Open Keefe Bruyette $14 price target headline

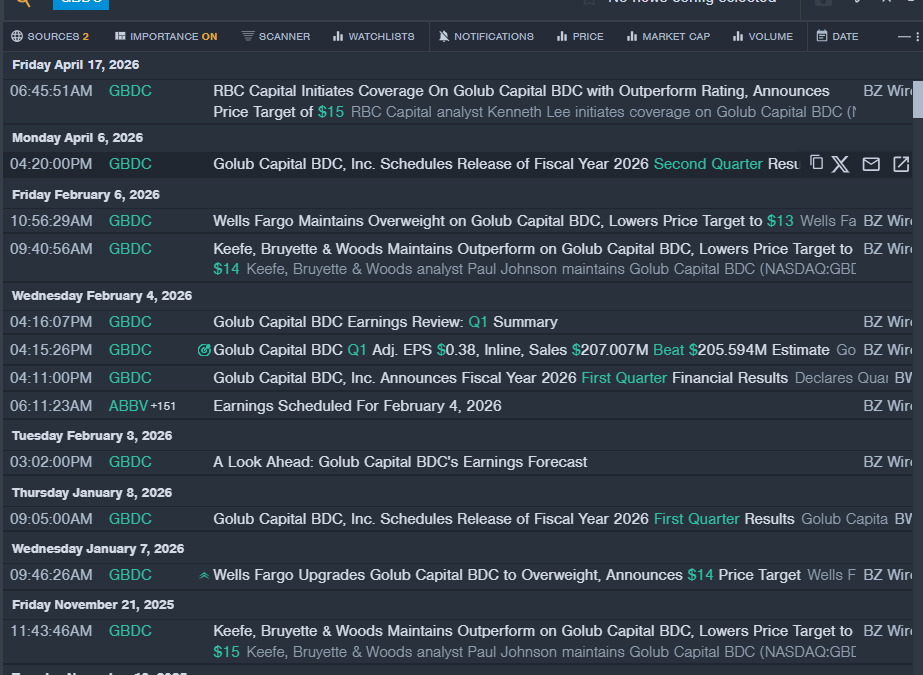coord(534,259)
